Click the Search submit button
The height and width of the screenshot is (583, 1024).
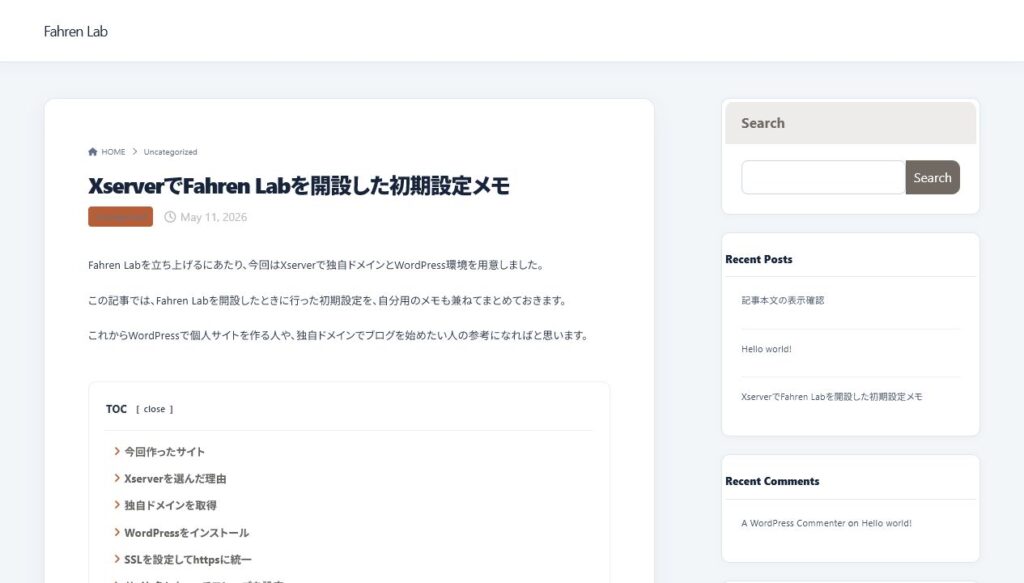click(933, 178)
